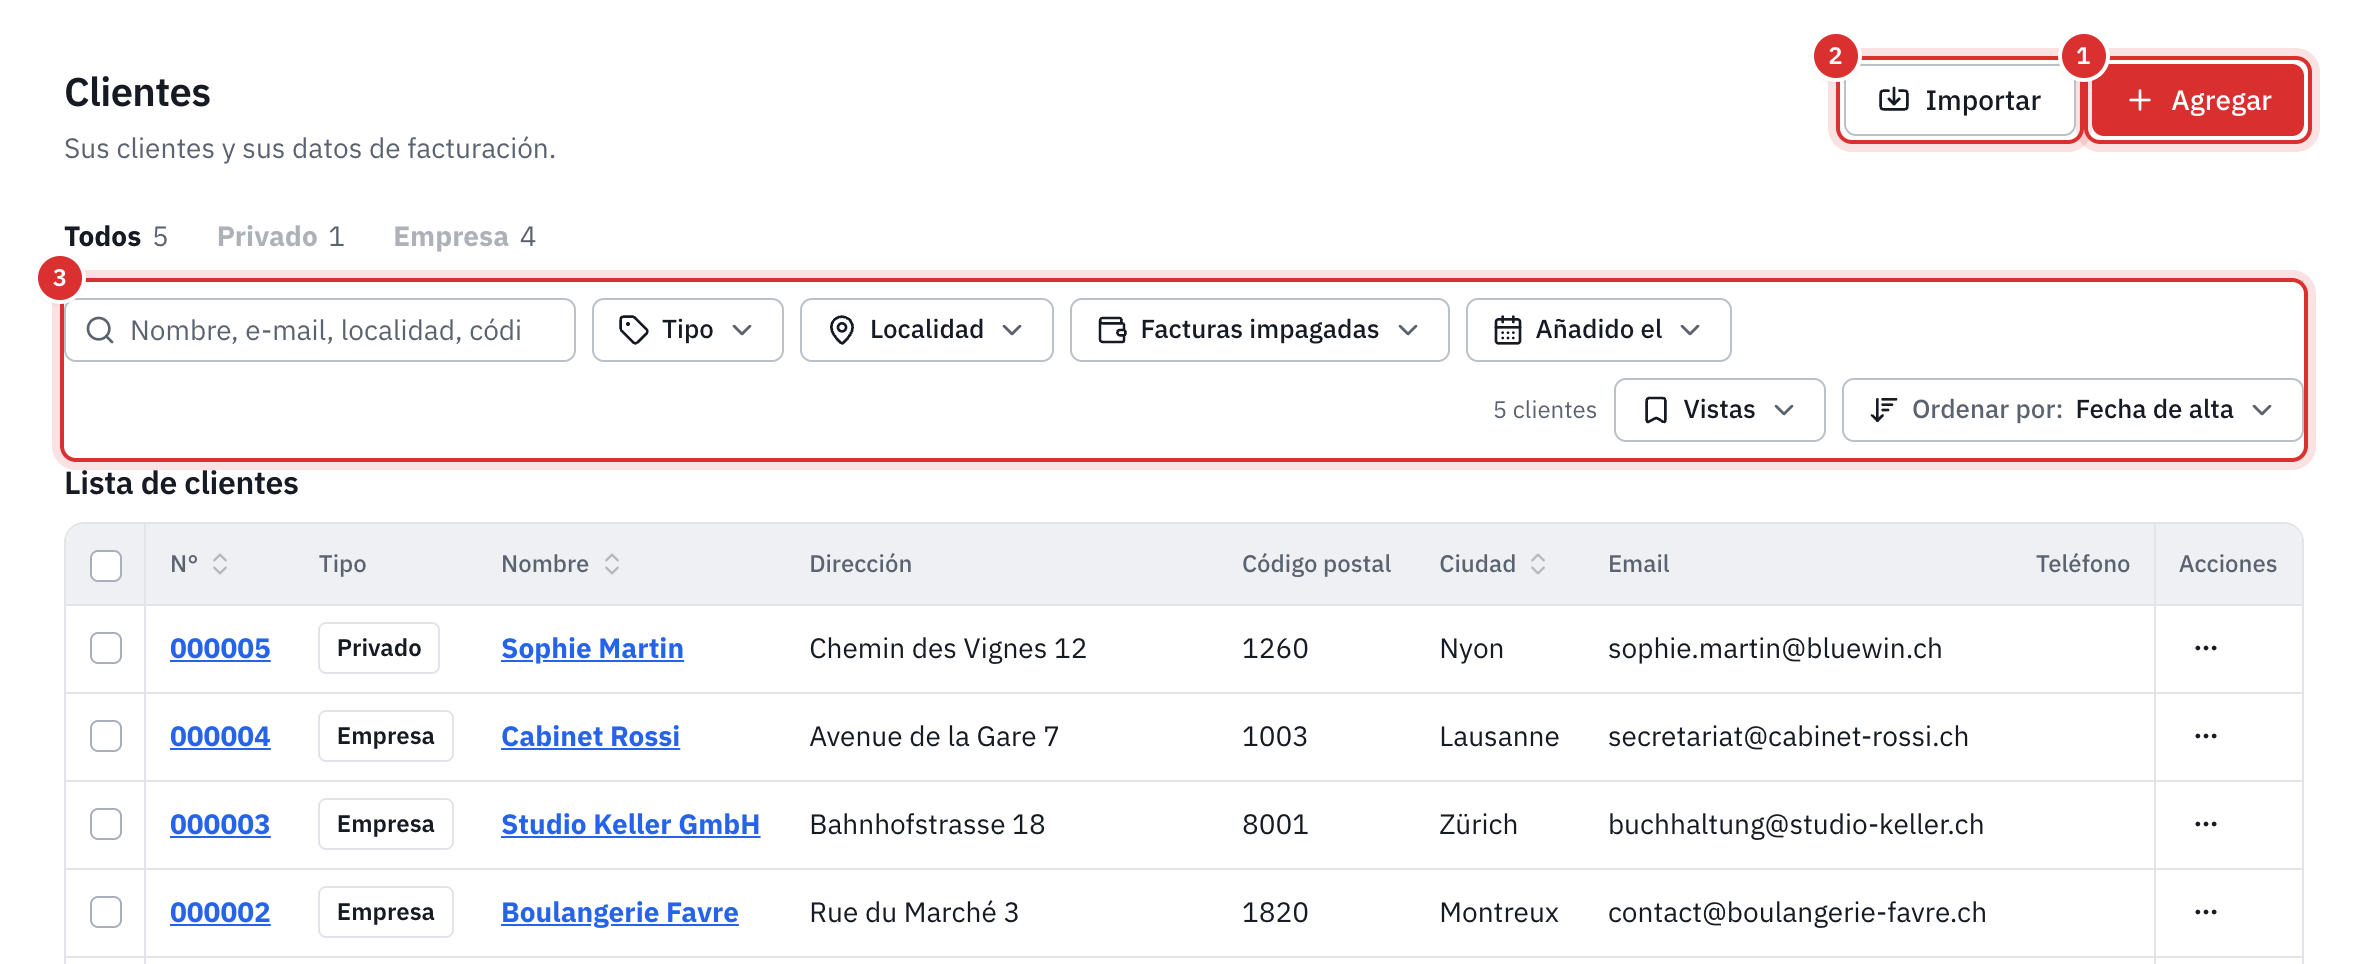
Task: Select all clients with header checkbox
Action: click(106, 565)
